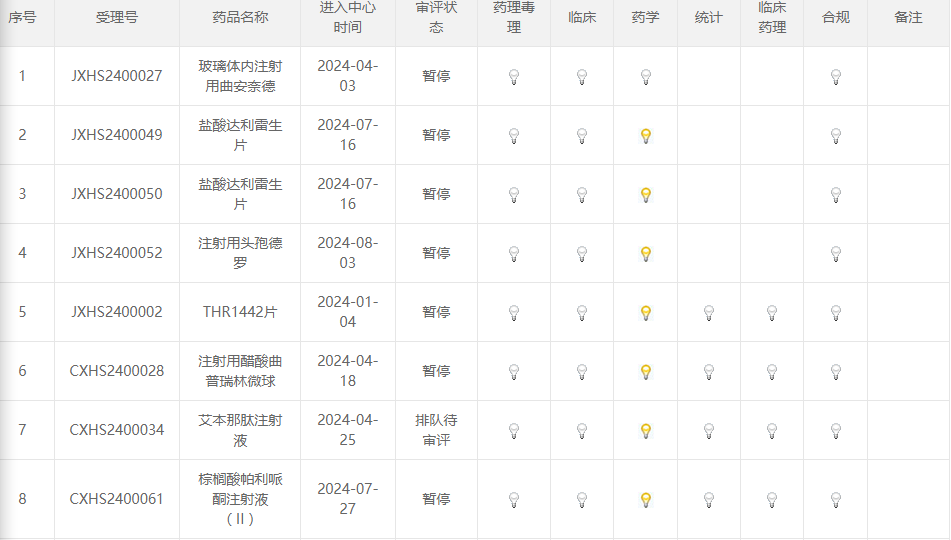
Task: Select acceptance number JXHS2400052
Action: pyautogui.click(x=117, y=252)
